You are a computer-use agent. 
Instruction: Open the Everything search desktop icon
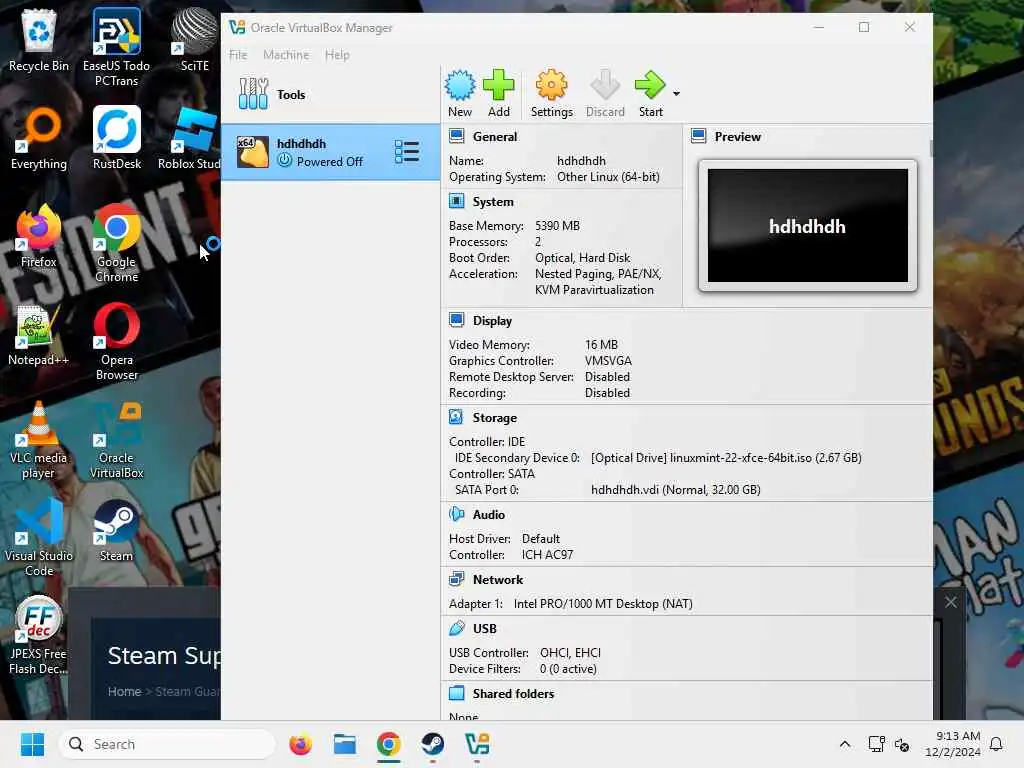39,138
